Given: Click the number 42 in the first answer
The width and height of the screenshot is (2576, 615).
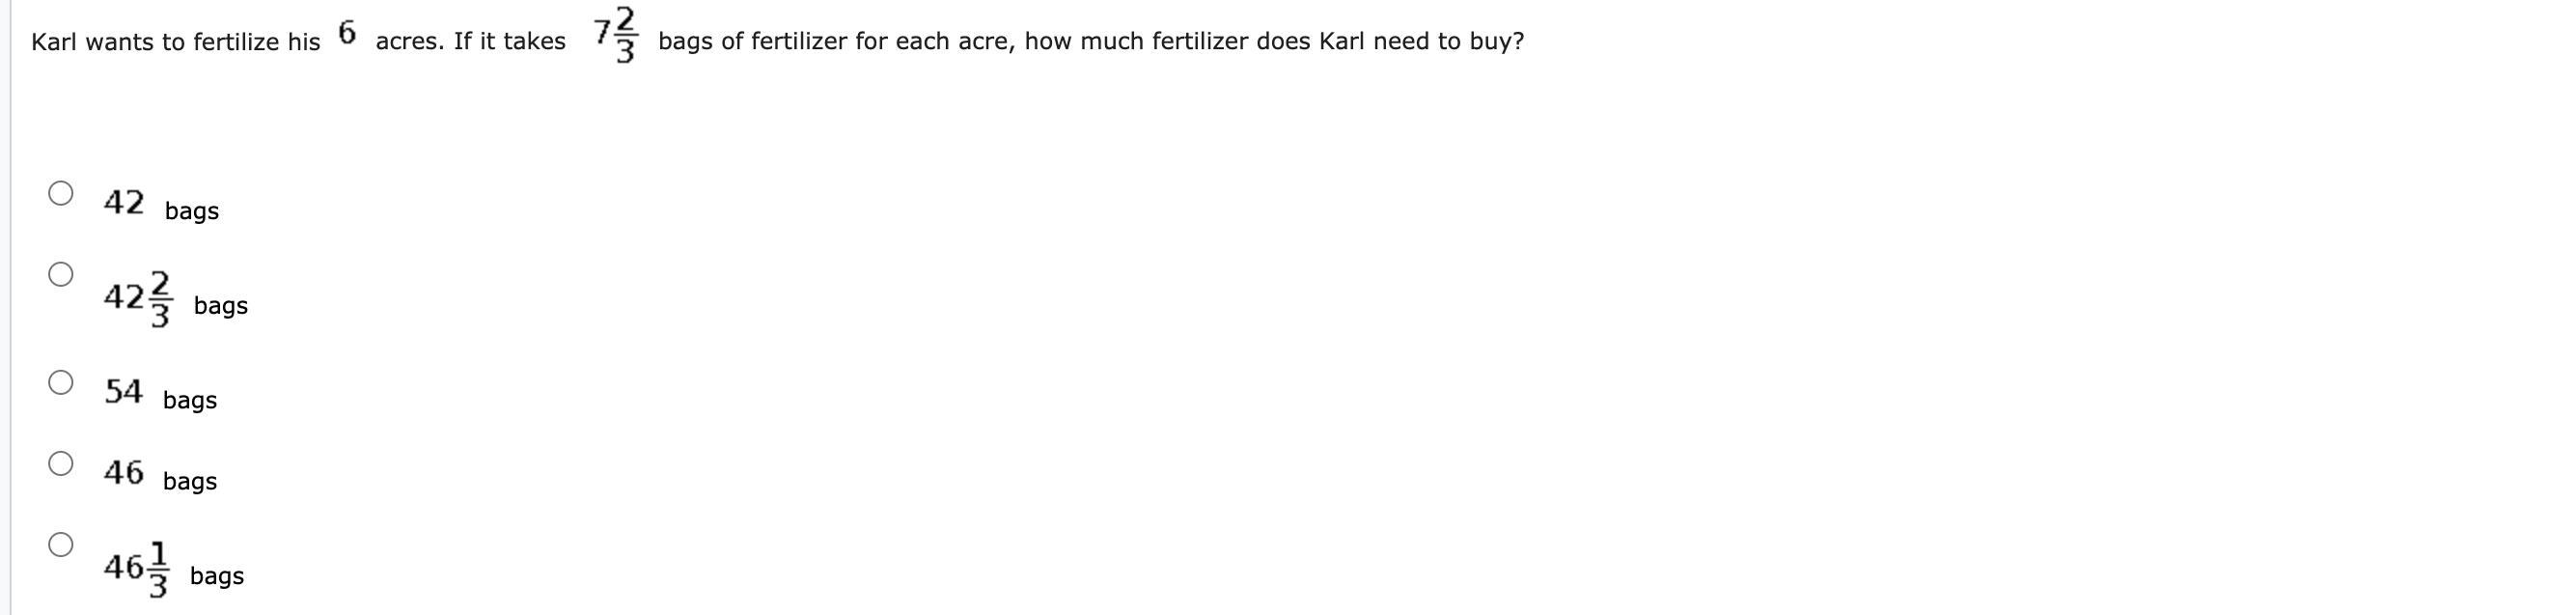Looking at the screenshot, I should coord(124,202).
